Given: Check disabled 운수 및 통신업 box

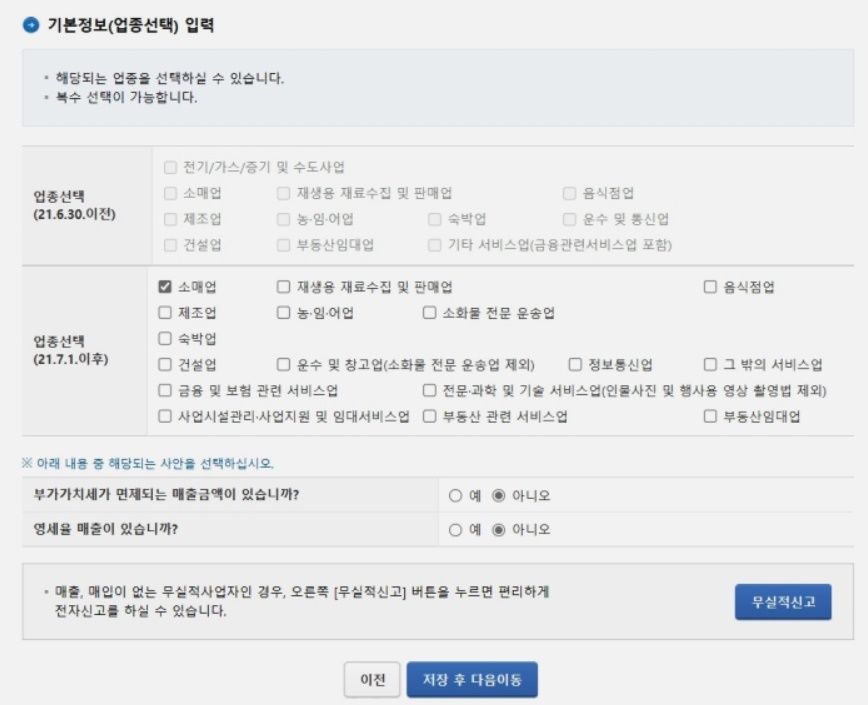Looking at the screenshot, I should [569, 219].
